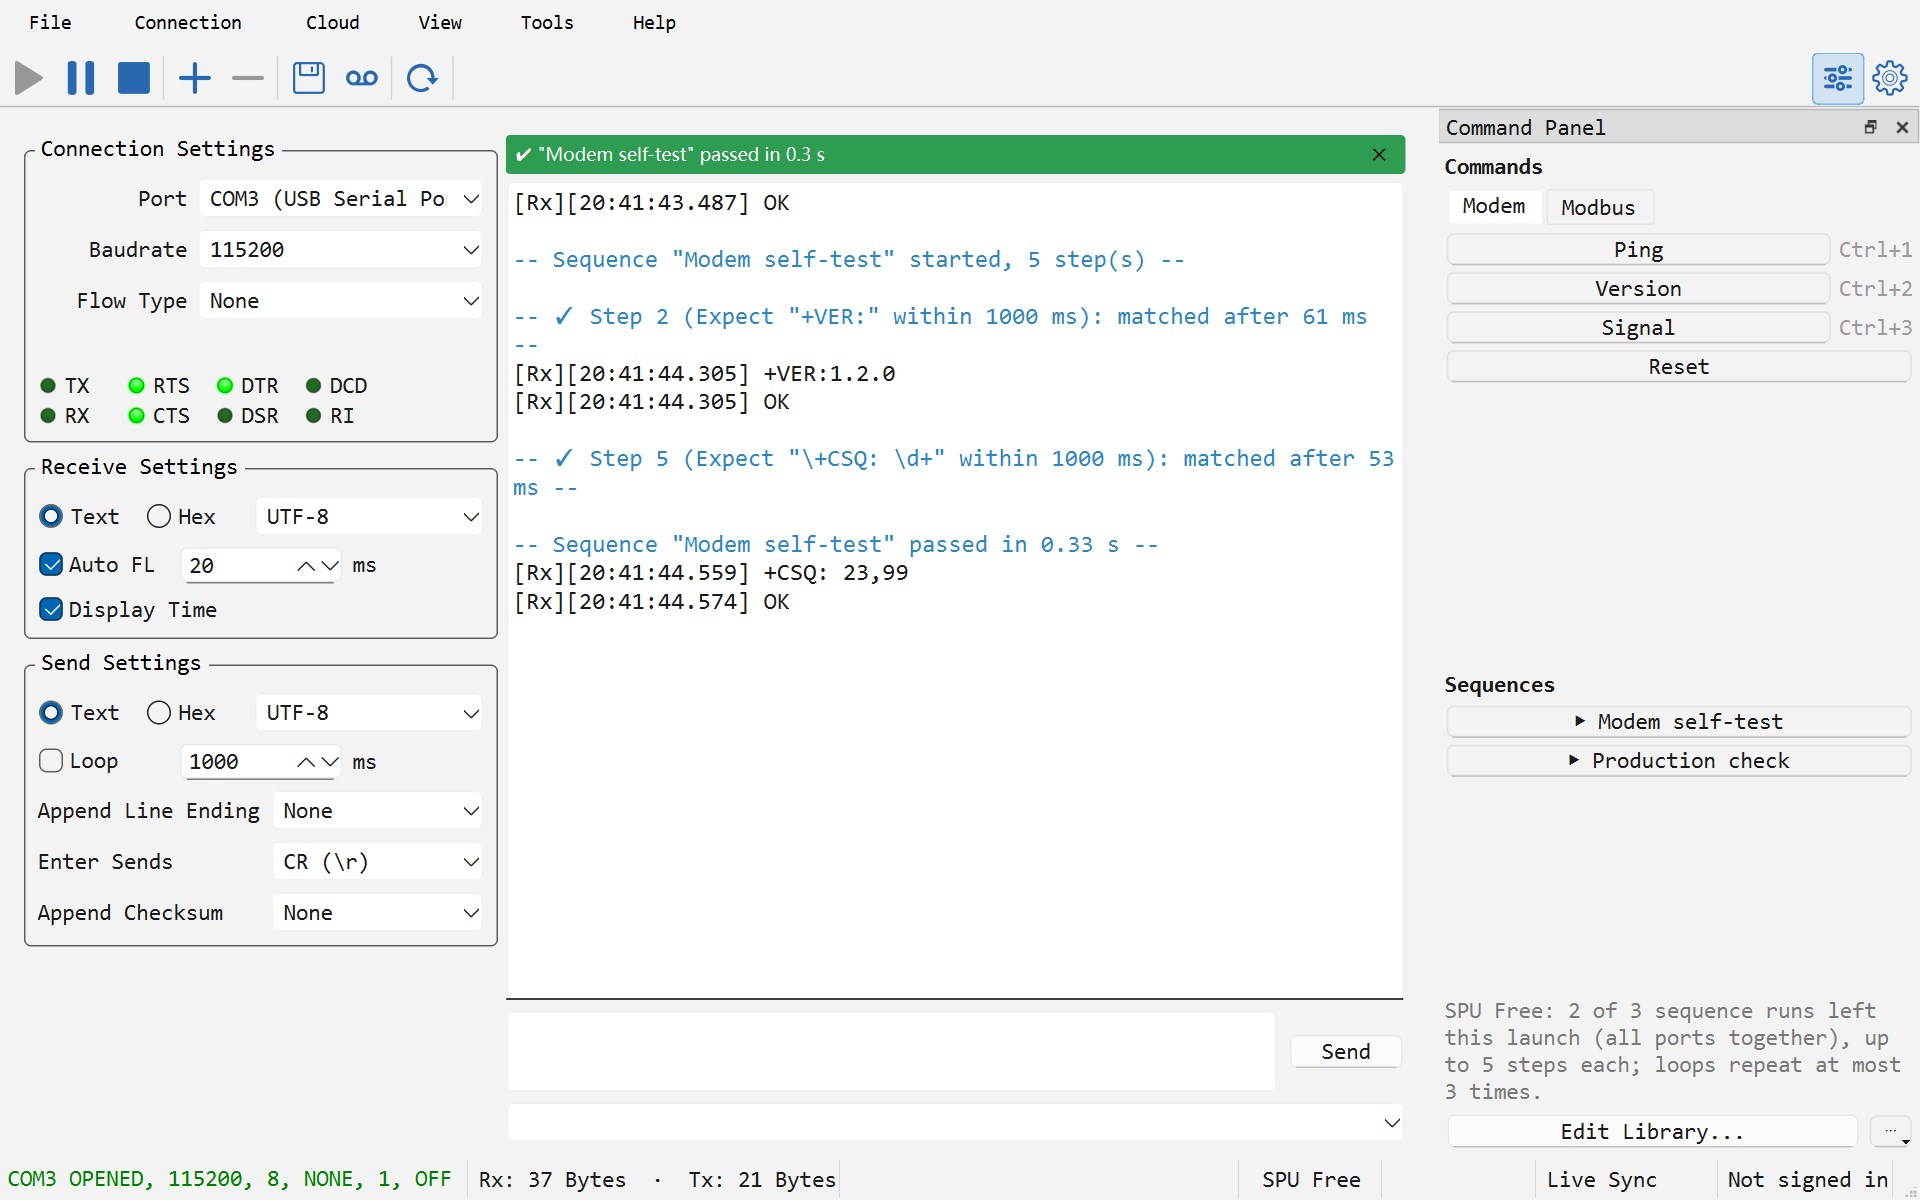The image size is (1920, 1200).
Task: Remove connection with the minus icon
Action: tap(247, 78)
